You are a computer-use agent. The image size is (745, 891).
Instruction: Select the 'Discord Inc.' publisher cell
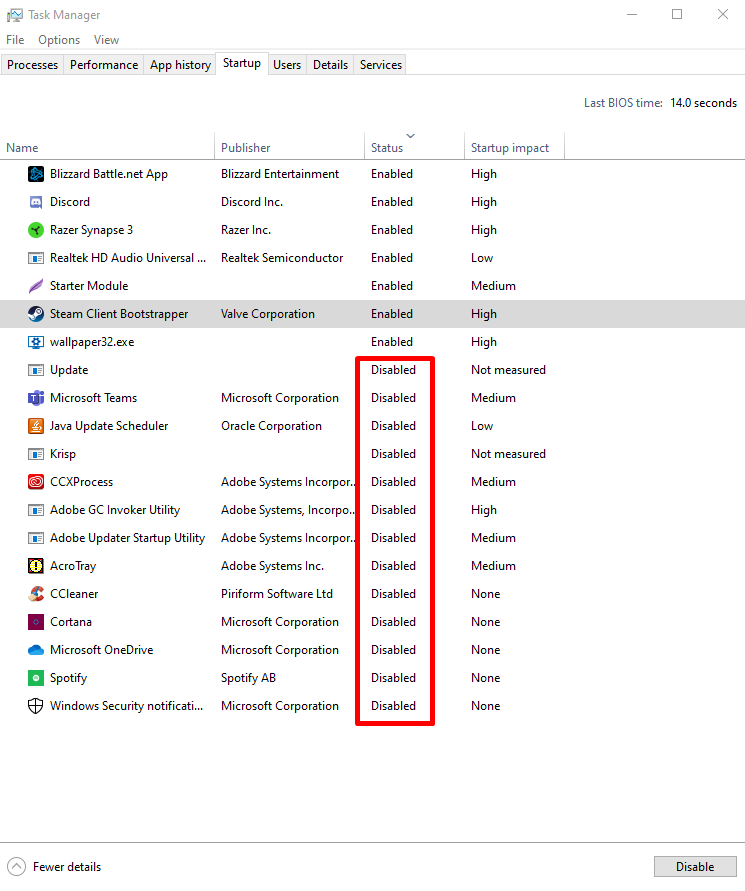point(252,202)
